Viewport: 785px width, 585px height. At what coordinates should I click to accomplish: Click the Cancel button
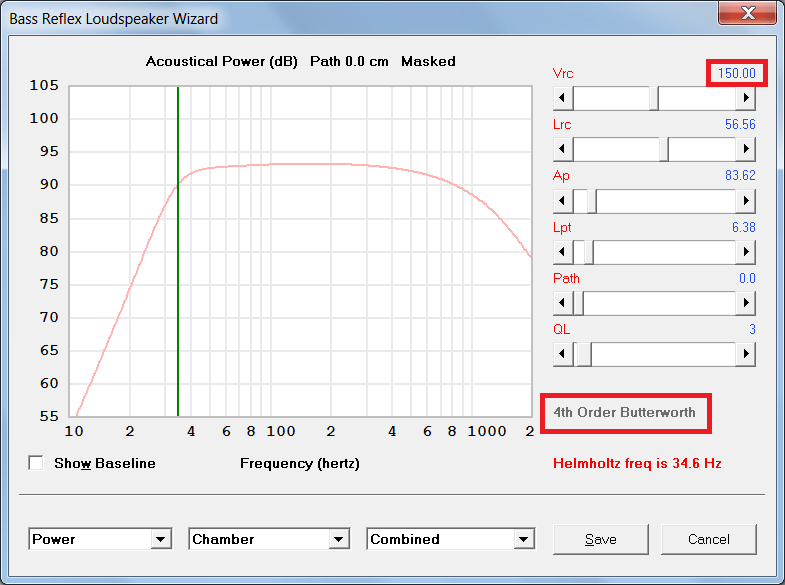pyautogui.click(x=708, y=539)
